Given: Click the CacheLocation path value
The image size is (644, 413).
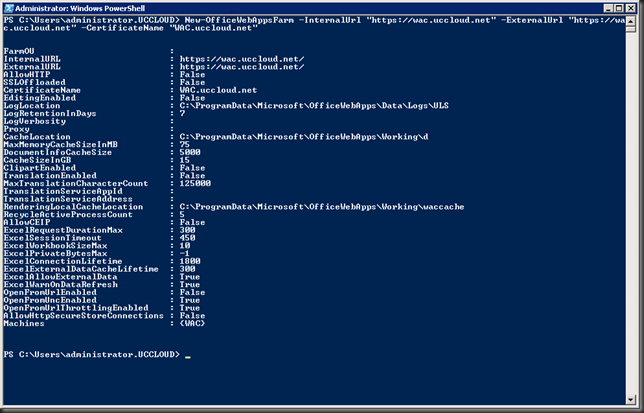Looking at the screenshot, I should point(304,137).
